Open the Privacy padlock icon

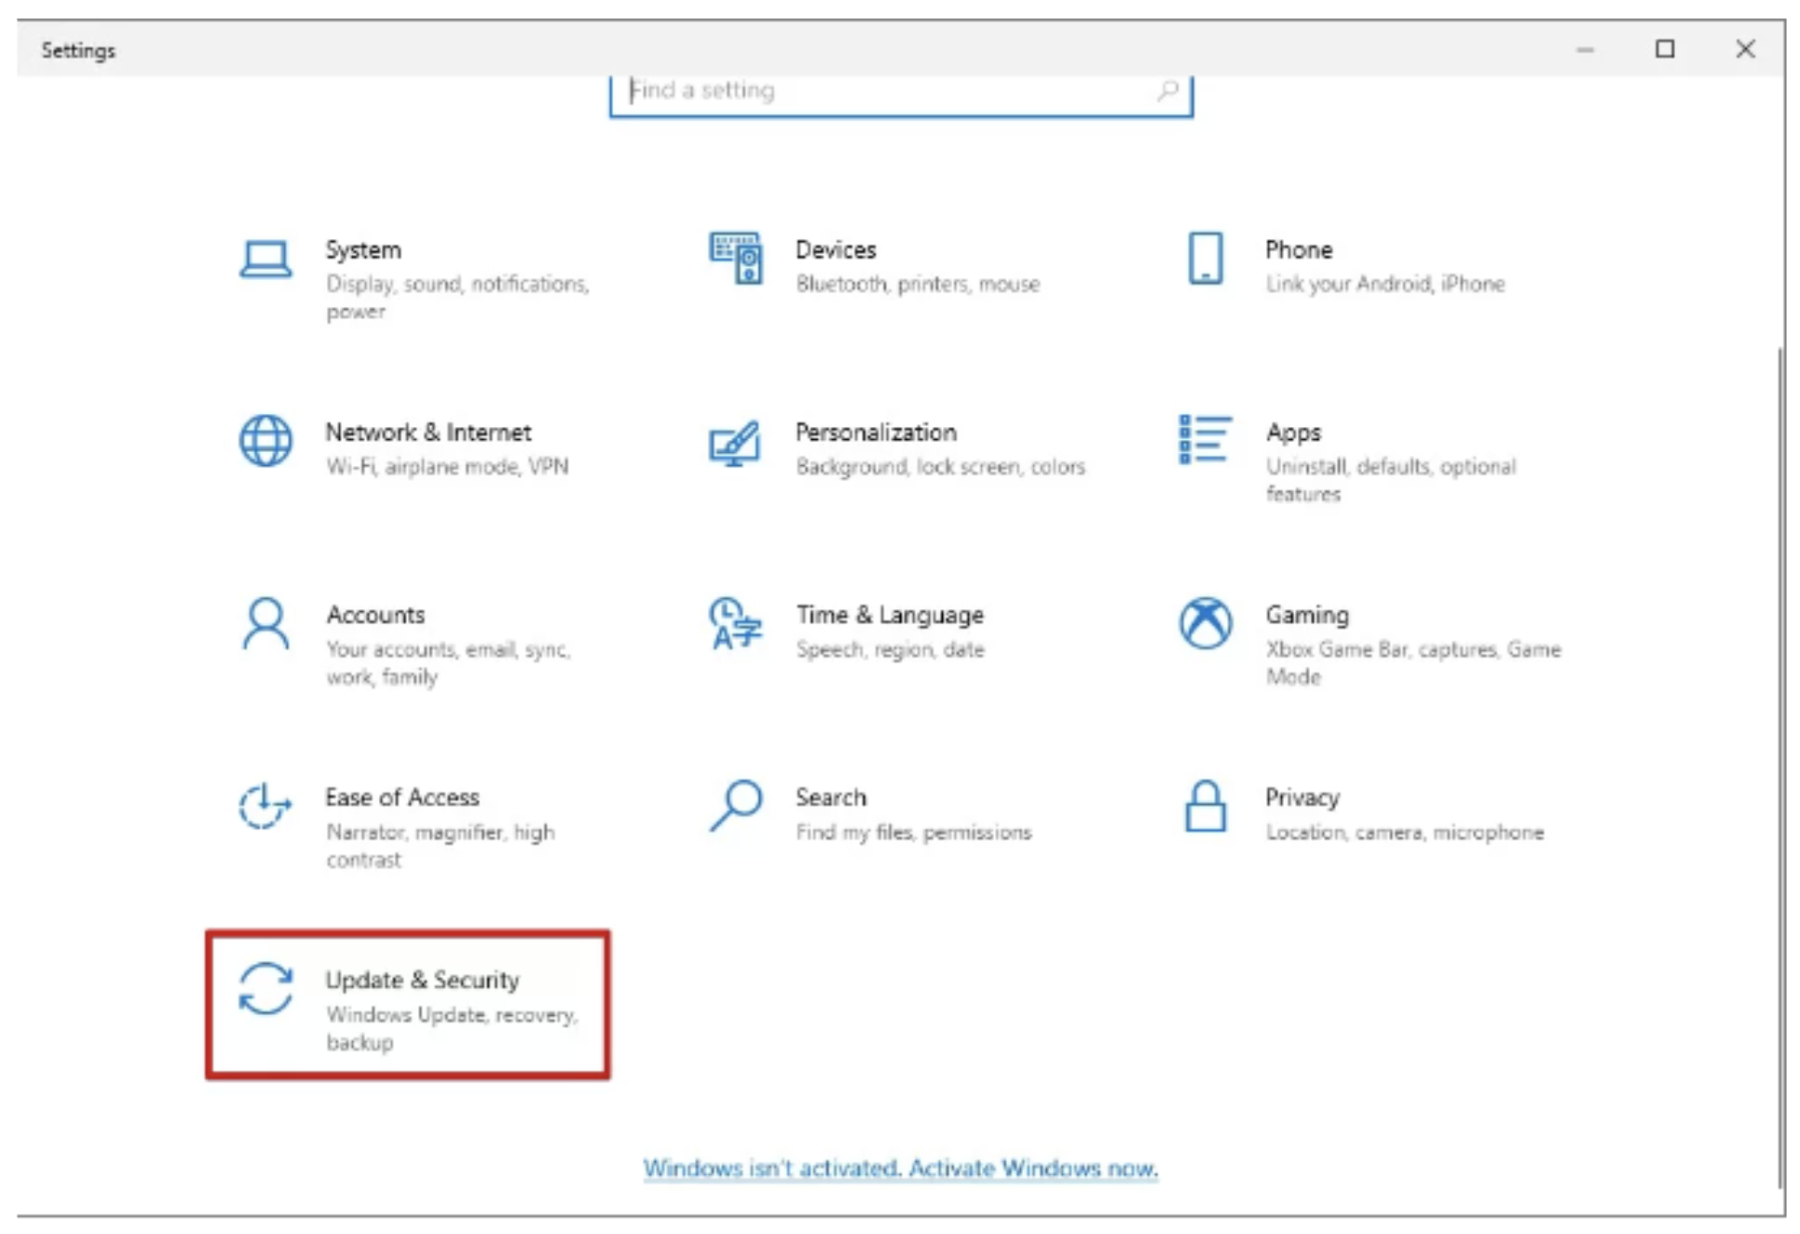pos(1205,806)
